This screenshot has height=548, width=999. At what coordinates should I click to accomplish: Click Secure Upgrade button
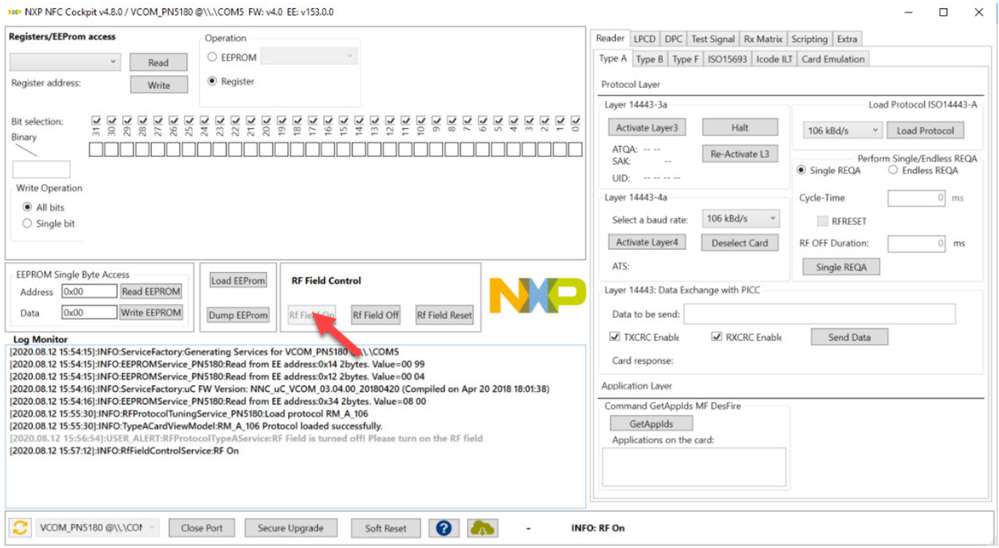pyautogui.click(x=291, y=528)
